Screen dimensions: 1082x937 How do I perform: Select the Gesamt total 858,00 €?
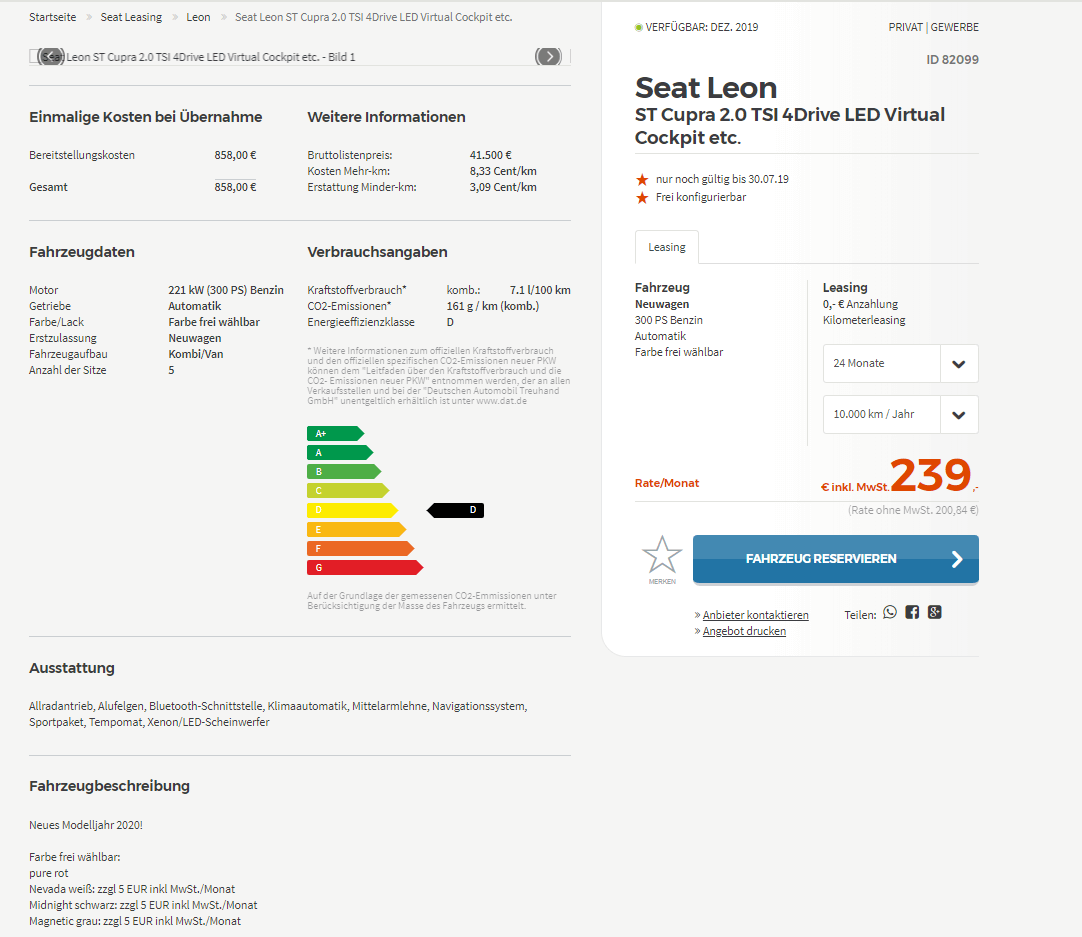pos(235,186)
